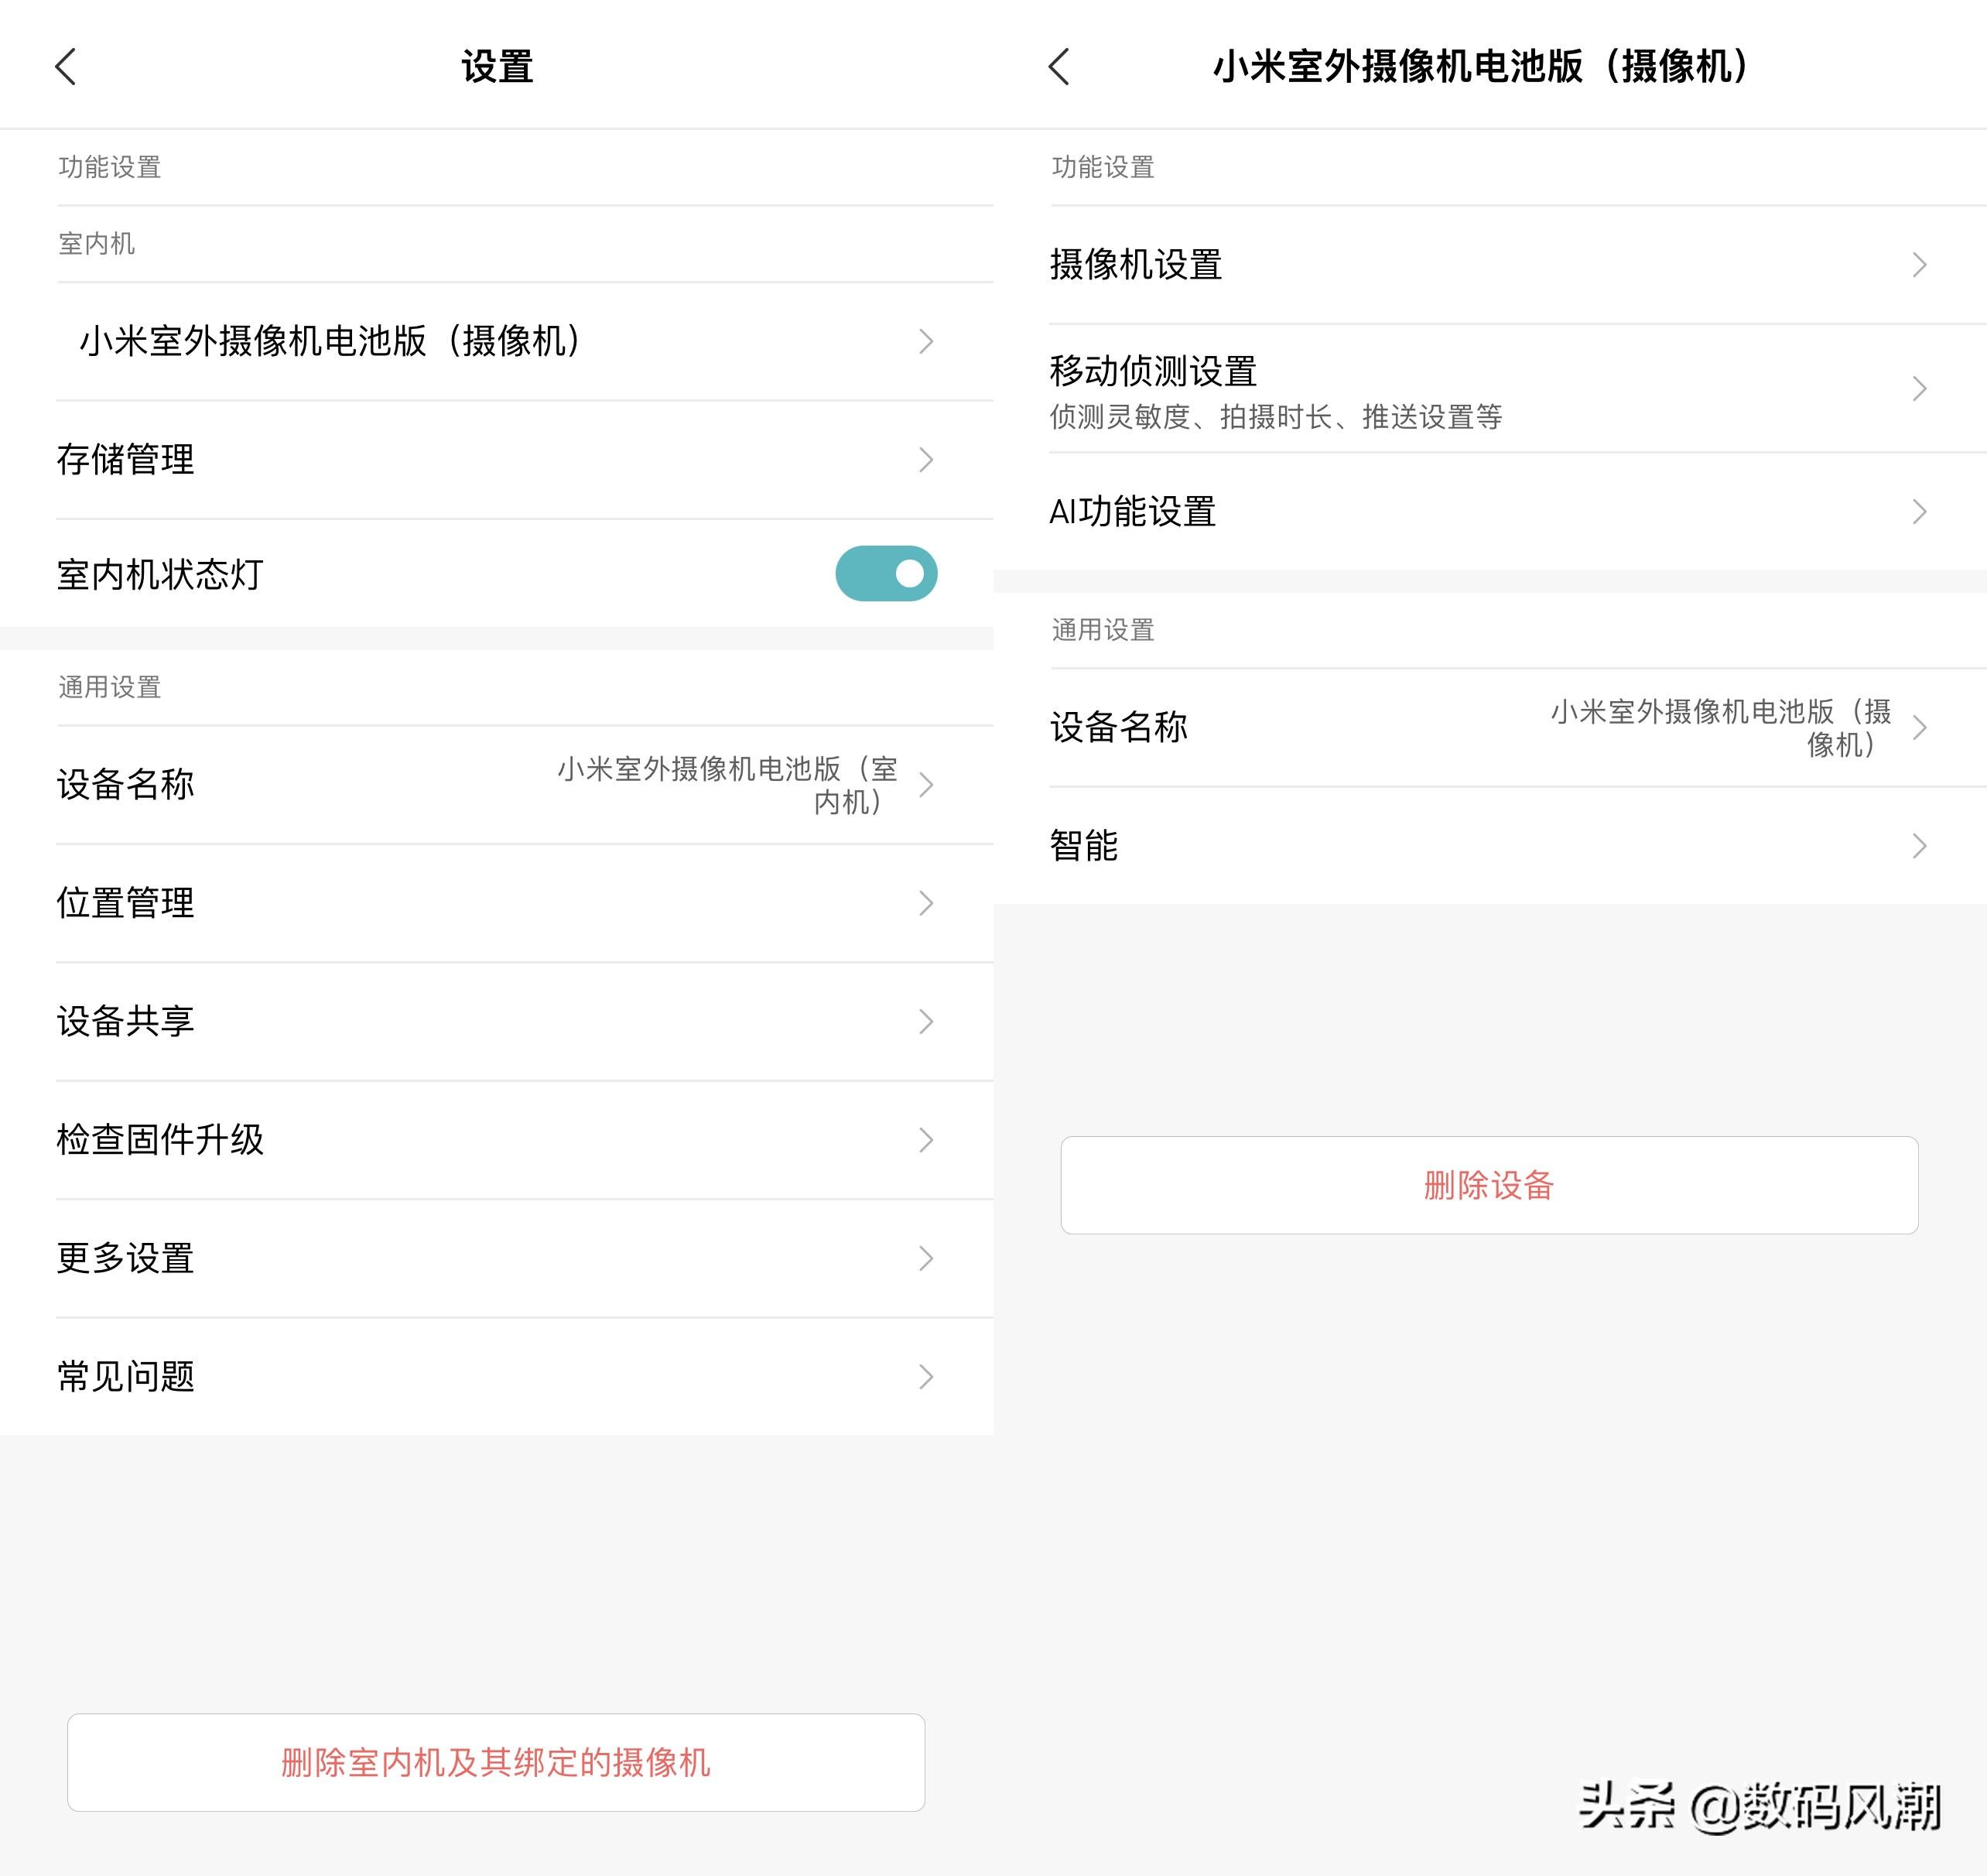Tap the 删除设备 button

pyautogui.click(x=1489, y=1185)
